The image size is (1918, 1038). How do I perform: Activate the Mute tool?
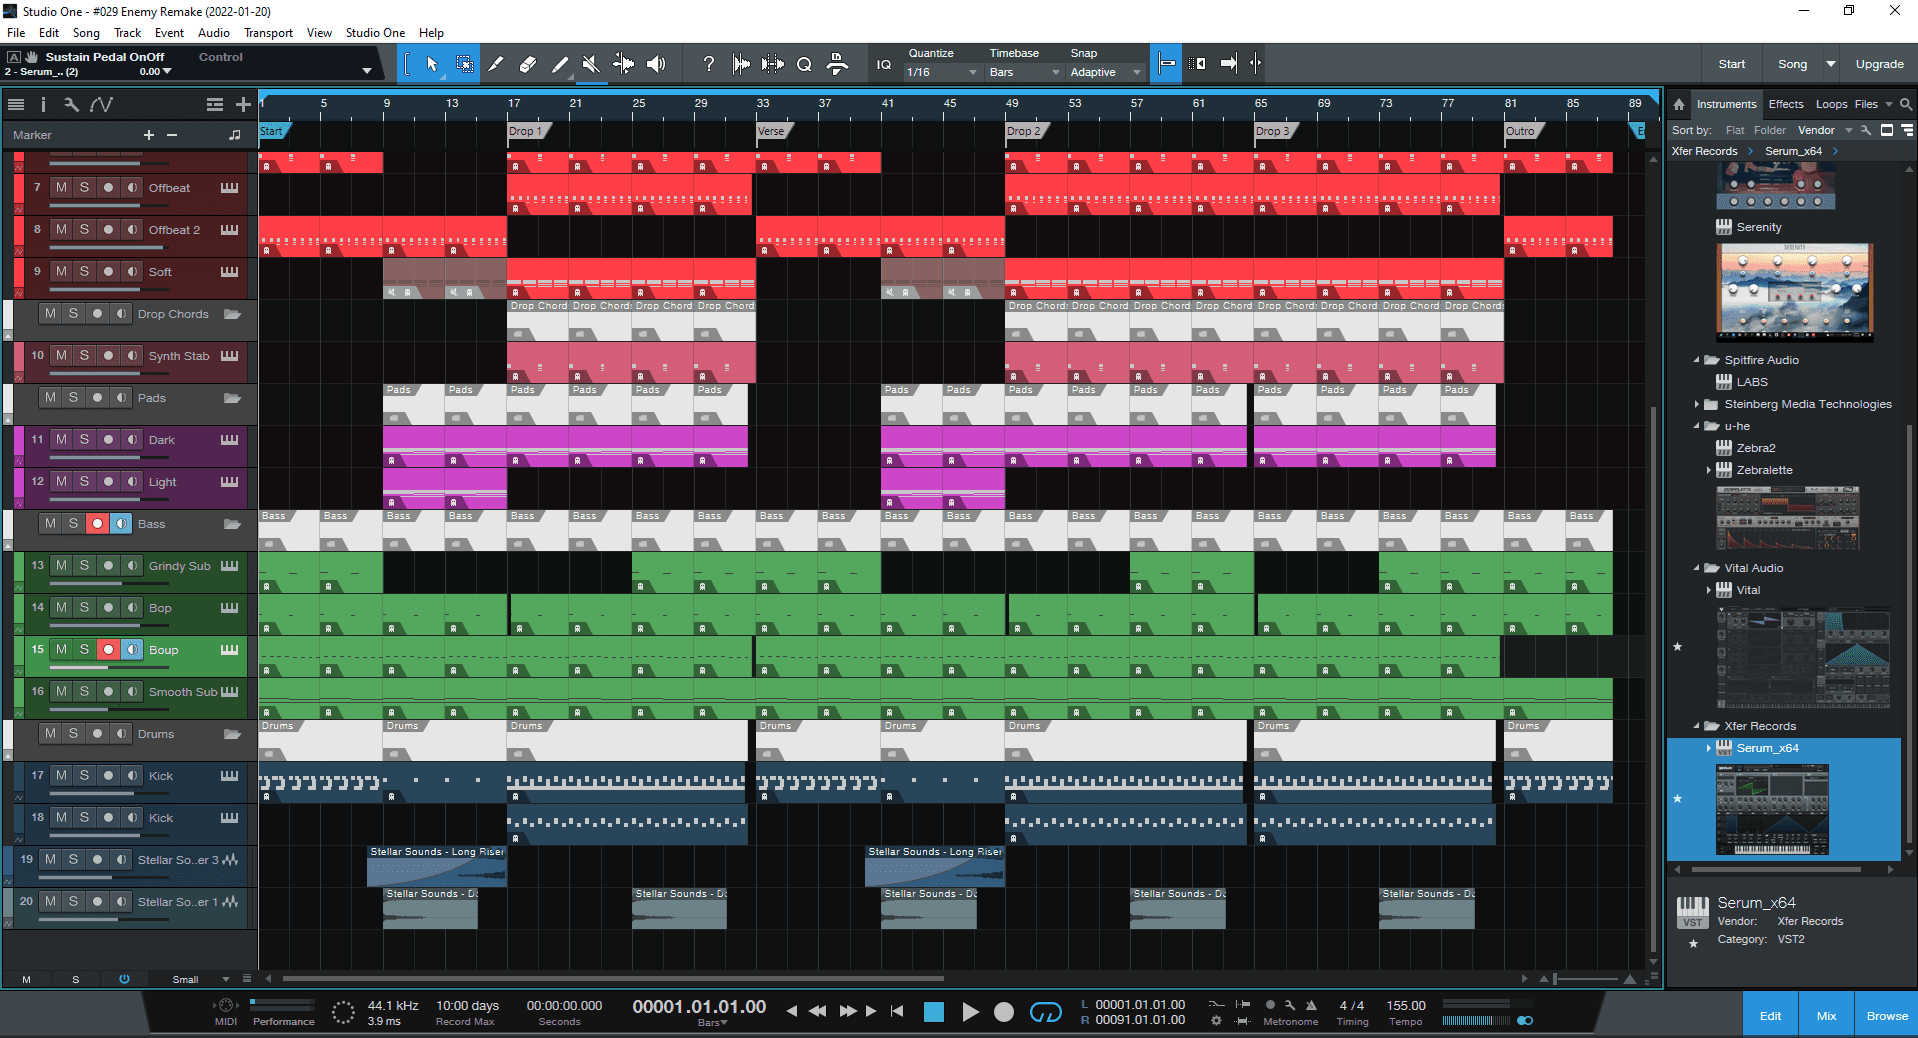pos(592,64)
